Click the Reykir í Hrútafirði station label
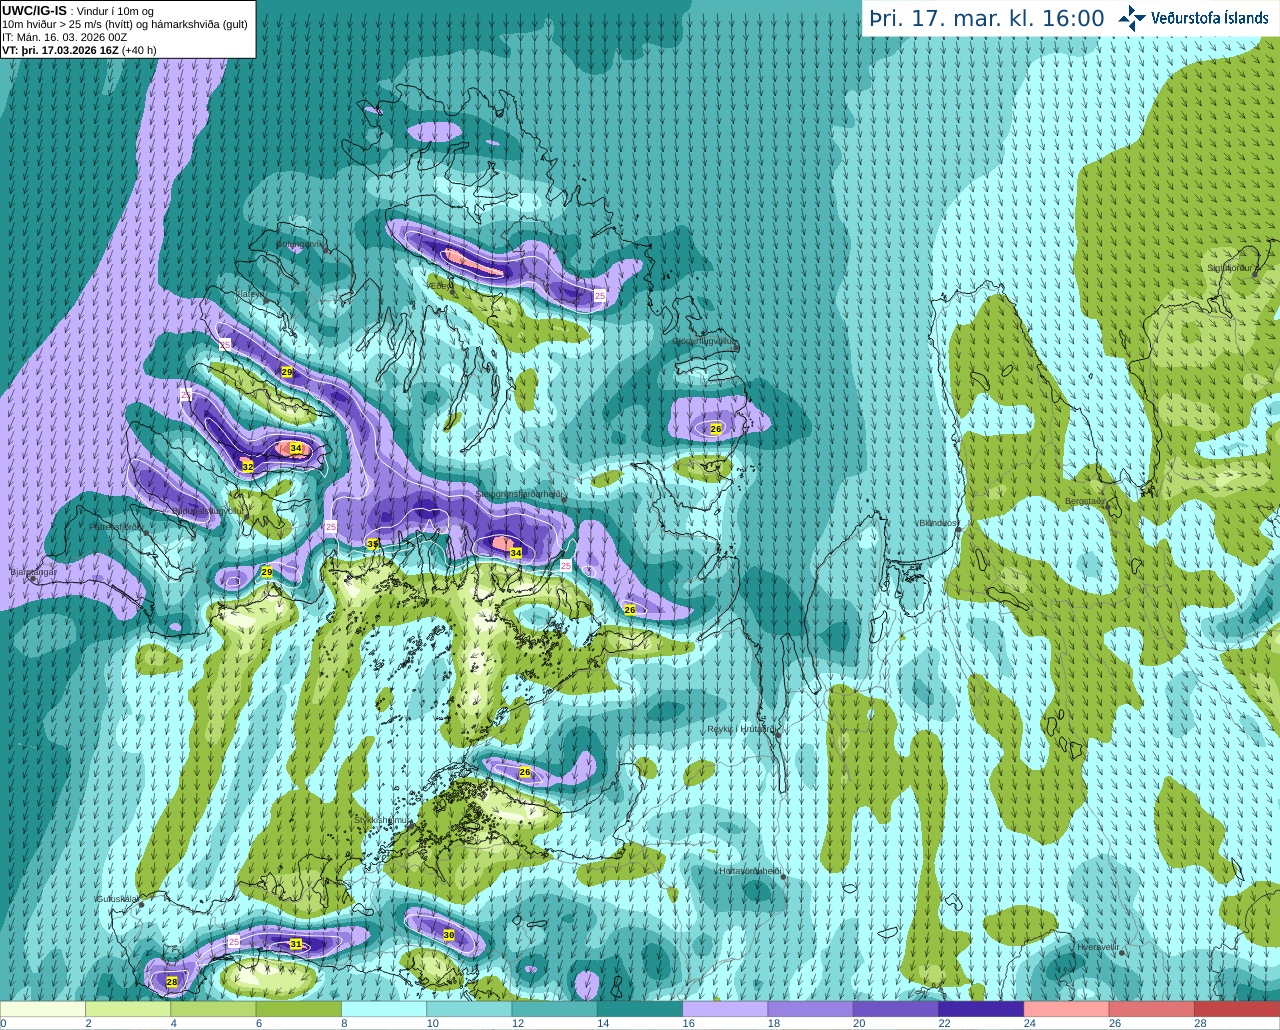This screenshot has width=1280, height=1030. pos(741,729)
